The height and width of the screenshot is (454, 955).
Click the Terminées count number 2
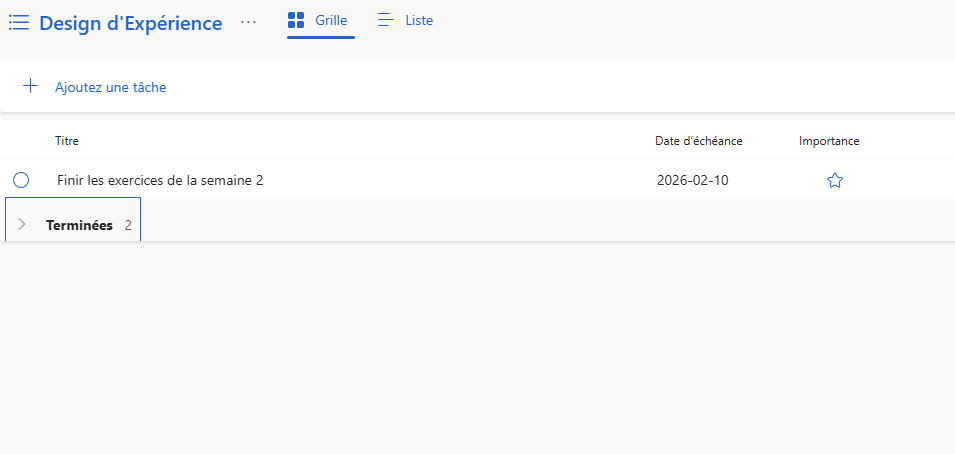[x=128, y=225]
